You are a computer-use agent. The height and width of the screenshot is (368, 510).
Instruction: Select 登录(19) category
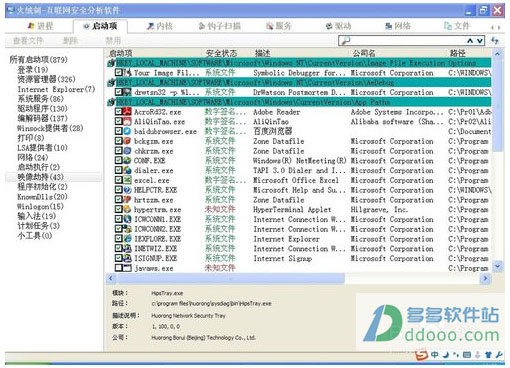33,69
